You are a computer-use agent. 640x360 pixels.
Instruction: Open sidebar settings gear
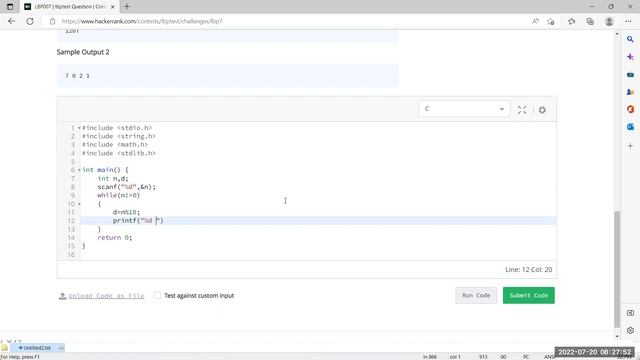pos(630,330)
